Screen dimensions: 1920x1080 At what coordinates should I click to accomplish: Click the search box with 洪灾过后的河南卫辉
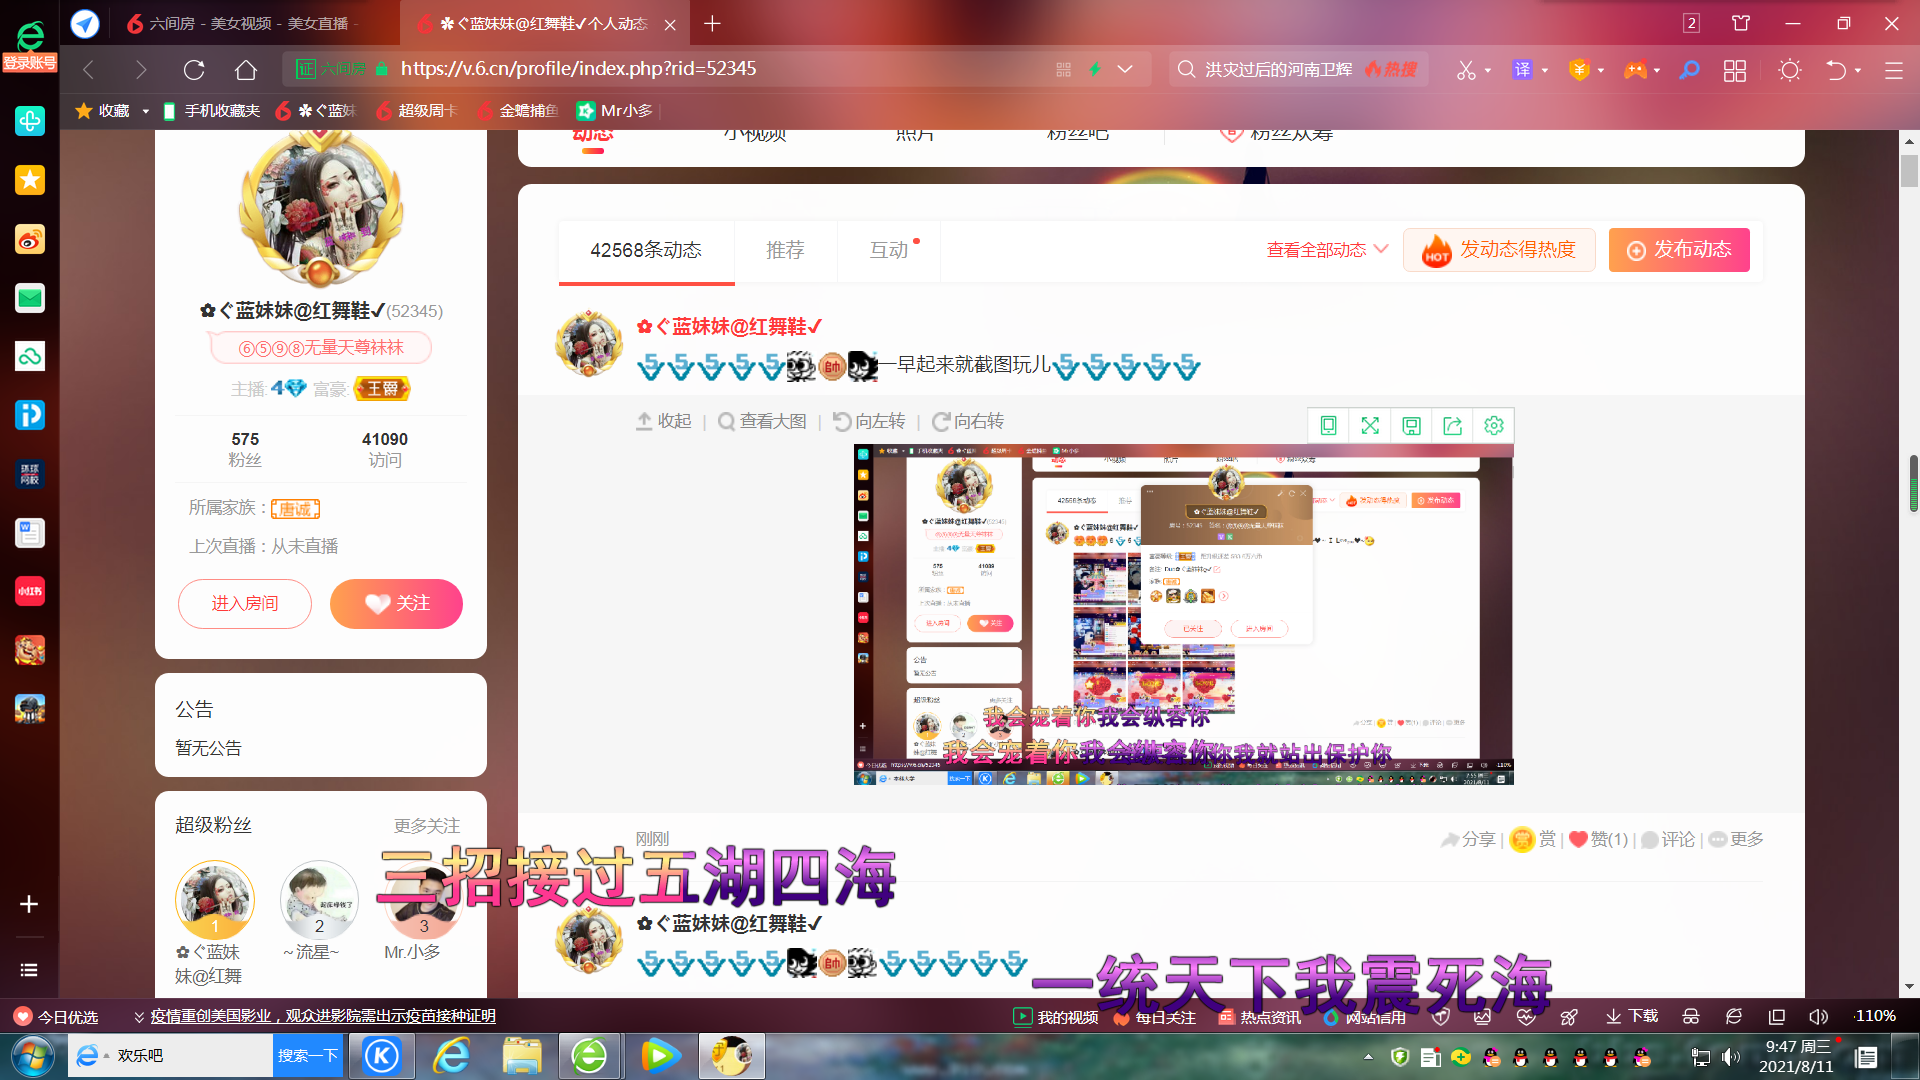click(x=1298, y=69)
